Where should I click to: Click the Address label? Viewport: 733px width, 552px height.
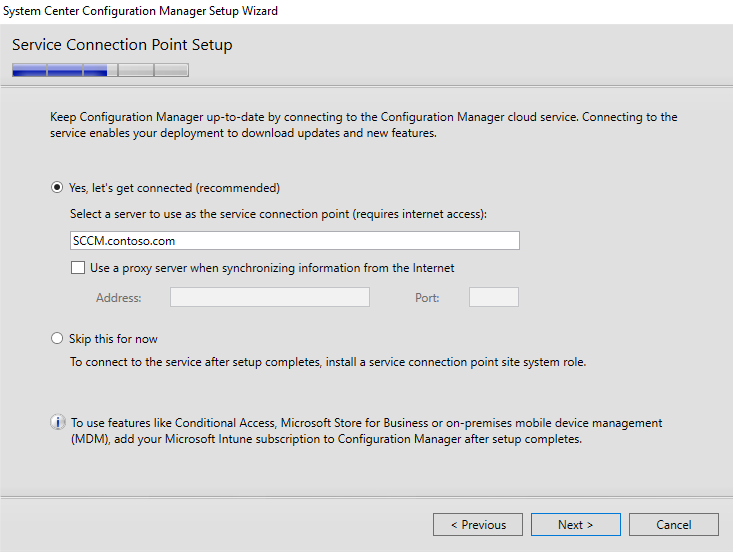119,298
